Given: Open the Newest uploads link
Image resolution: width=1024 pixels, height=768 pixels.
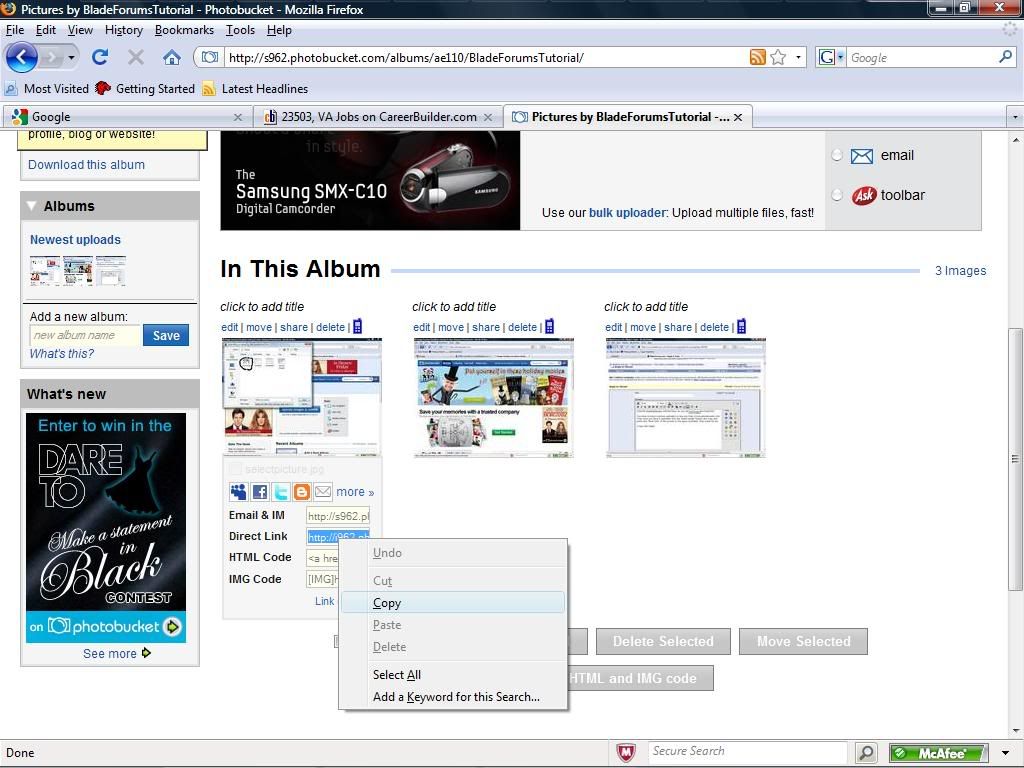Looking at the screenshot, I should (x=75, y=240).
